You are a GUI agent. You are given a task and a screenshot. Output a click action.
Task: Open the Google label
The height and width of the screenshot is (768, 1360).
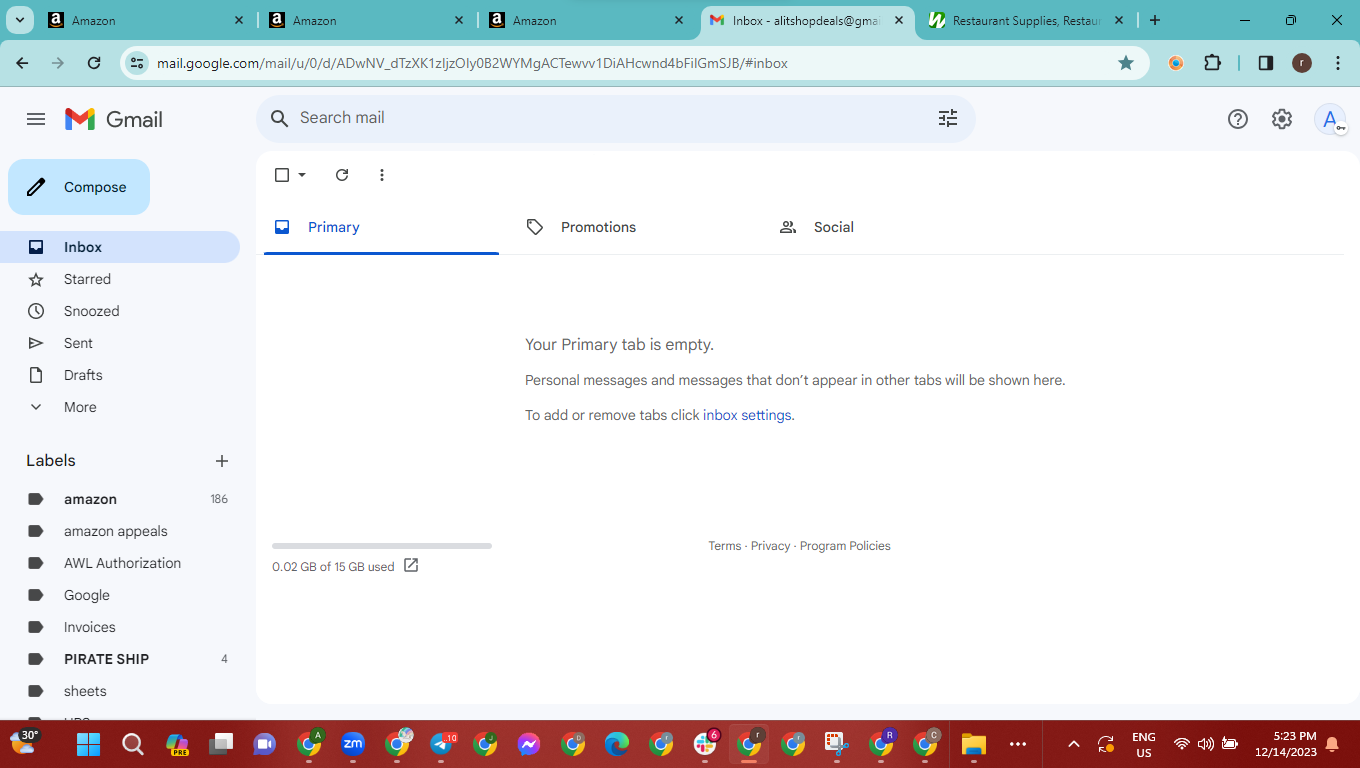120,595
